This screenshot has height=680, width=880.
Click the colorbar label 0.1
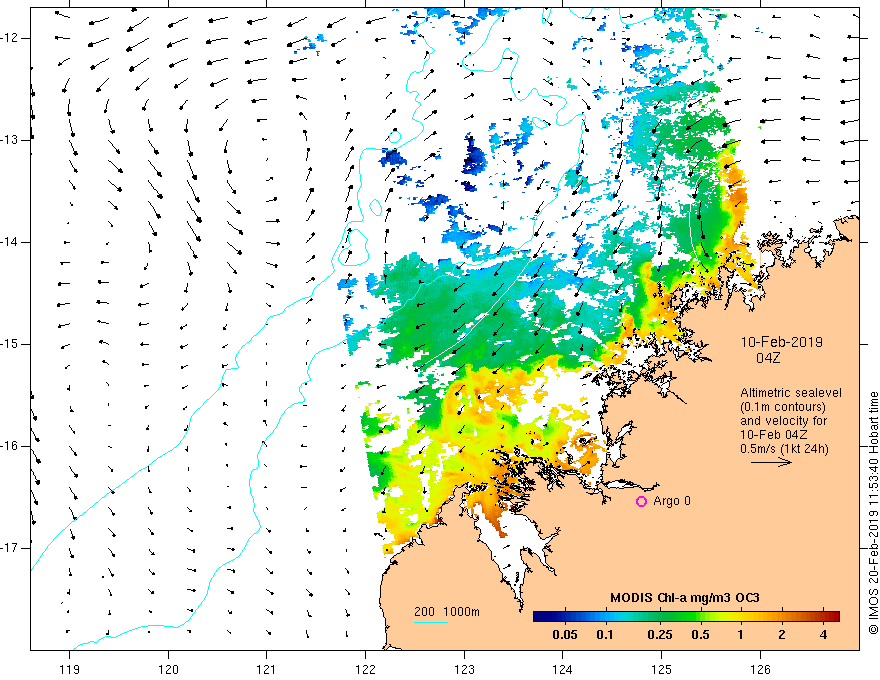pyautogui.click(x=605, y=635)
